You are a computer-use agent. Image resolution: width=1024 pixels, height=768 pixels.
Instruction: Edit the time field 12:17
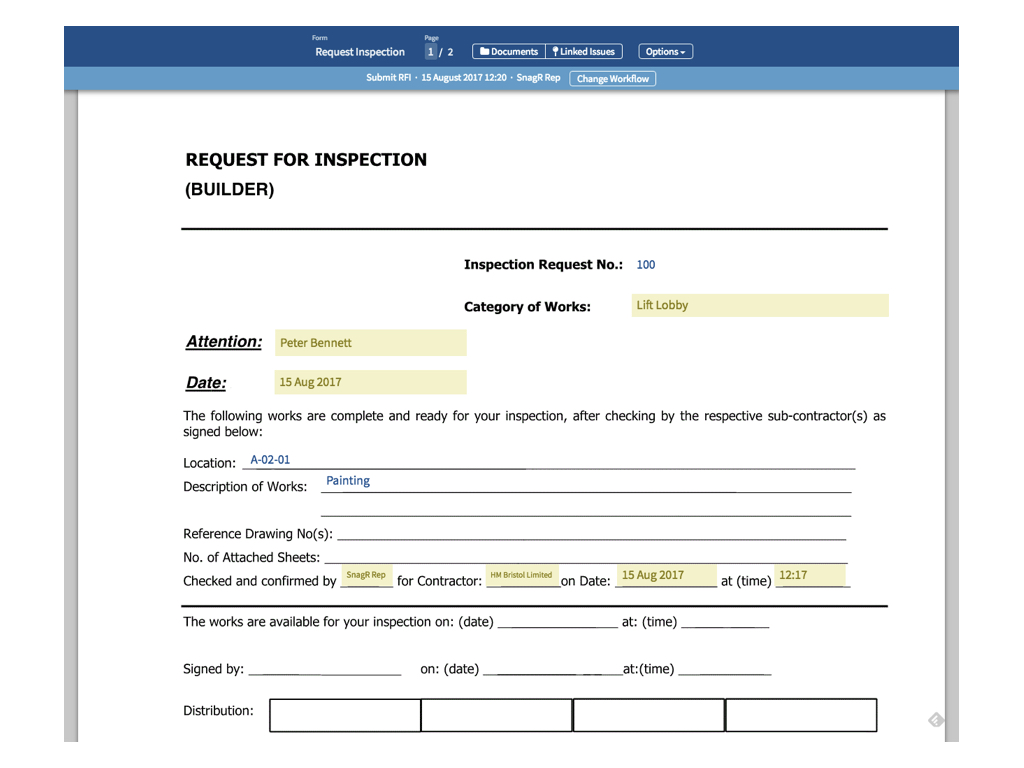pyautogui.click(x=810, y=575)
